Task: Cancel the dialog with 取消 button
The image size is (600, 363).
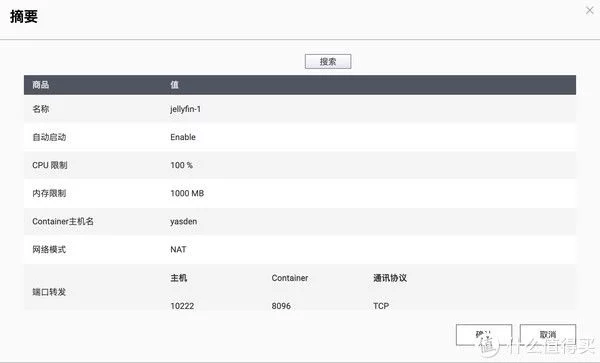Action: coord(548,335)
